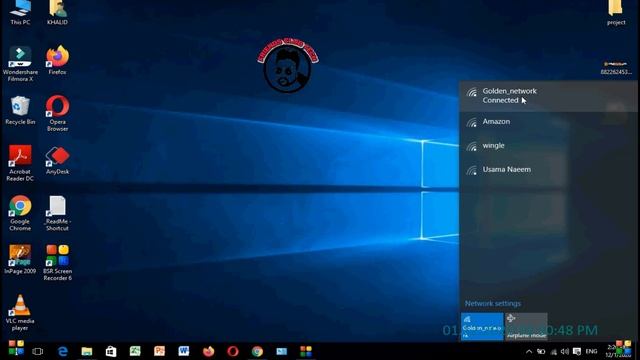Select the Recycle Bin desktop icon
This screenshot has width=640, height=360.
pyautogui.click(x=20, y=110)
